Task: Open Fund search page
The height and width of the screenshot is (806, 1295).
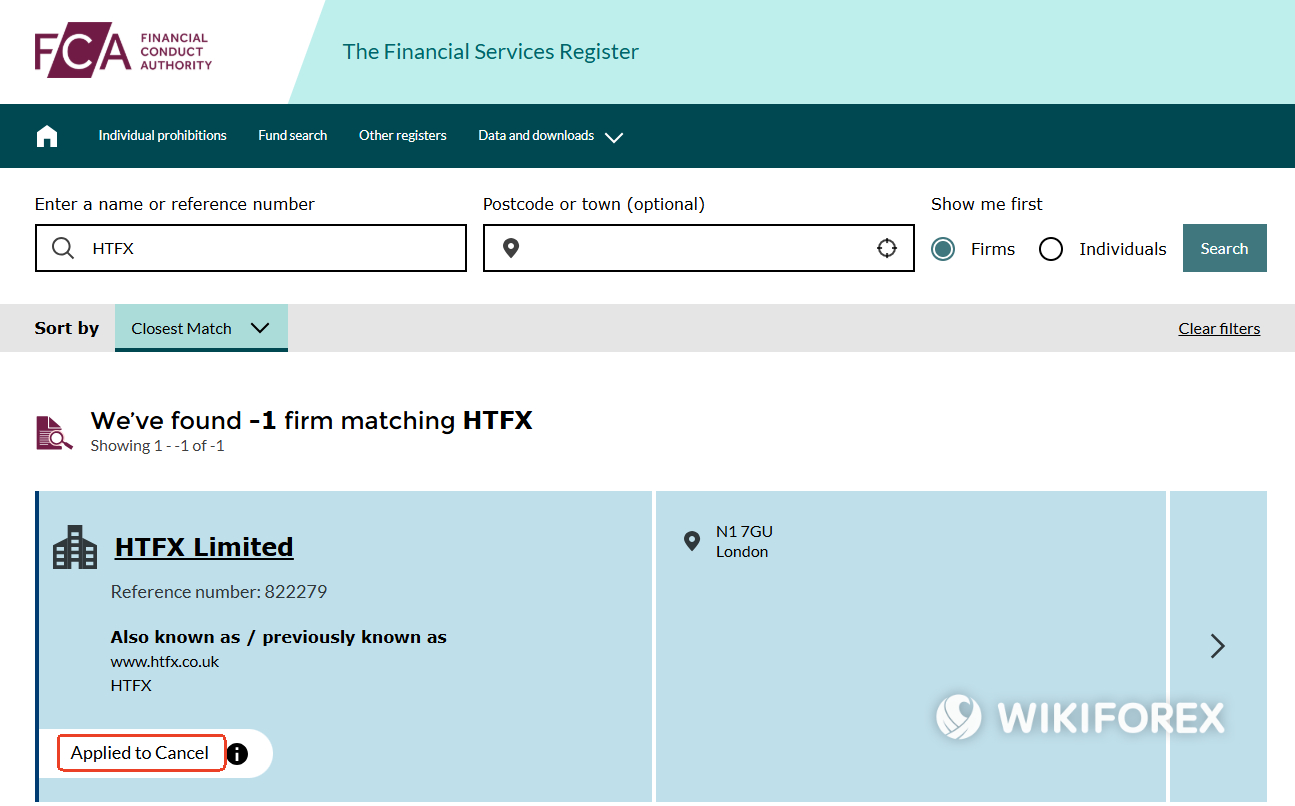Action: click(x=293, y=136)
